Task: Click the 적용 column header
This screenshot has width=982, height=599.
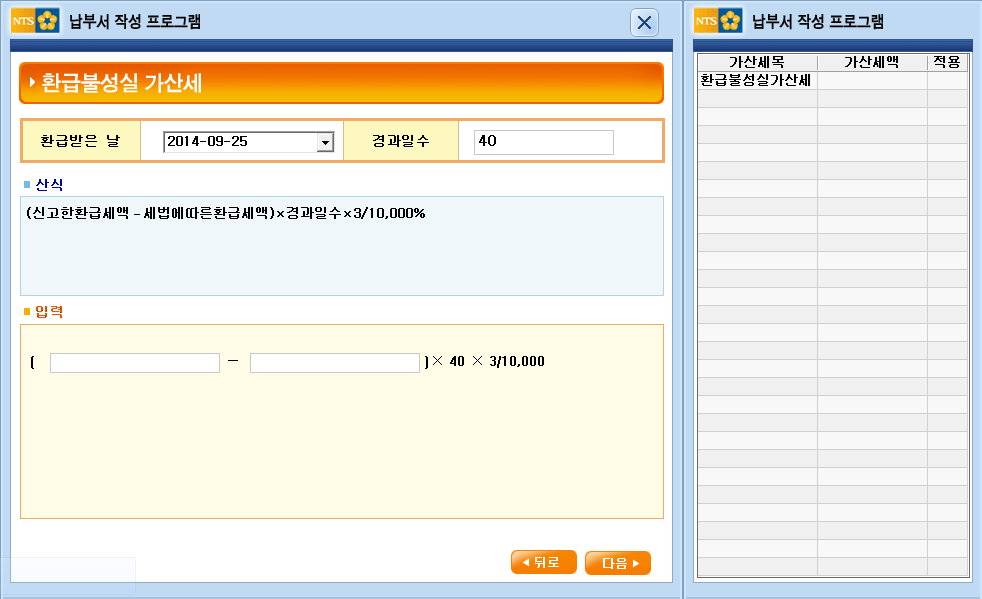Action: (947, 62)
